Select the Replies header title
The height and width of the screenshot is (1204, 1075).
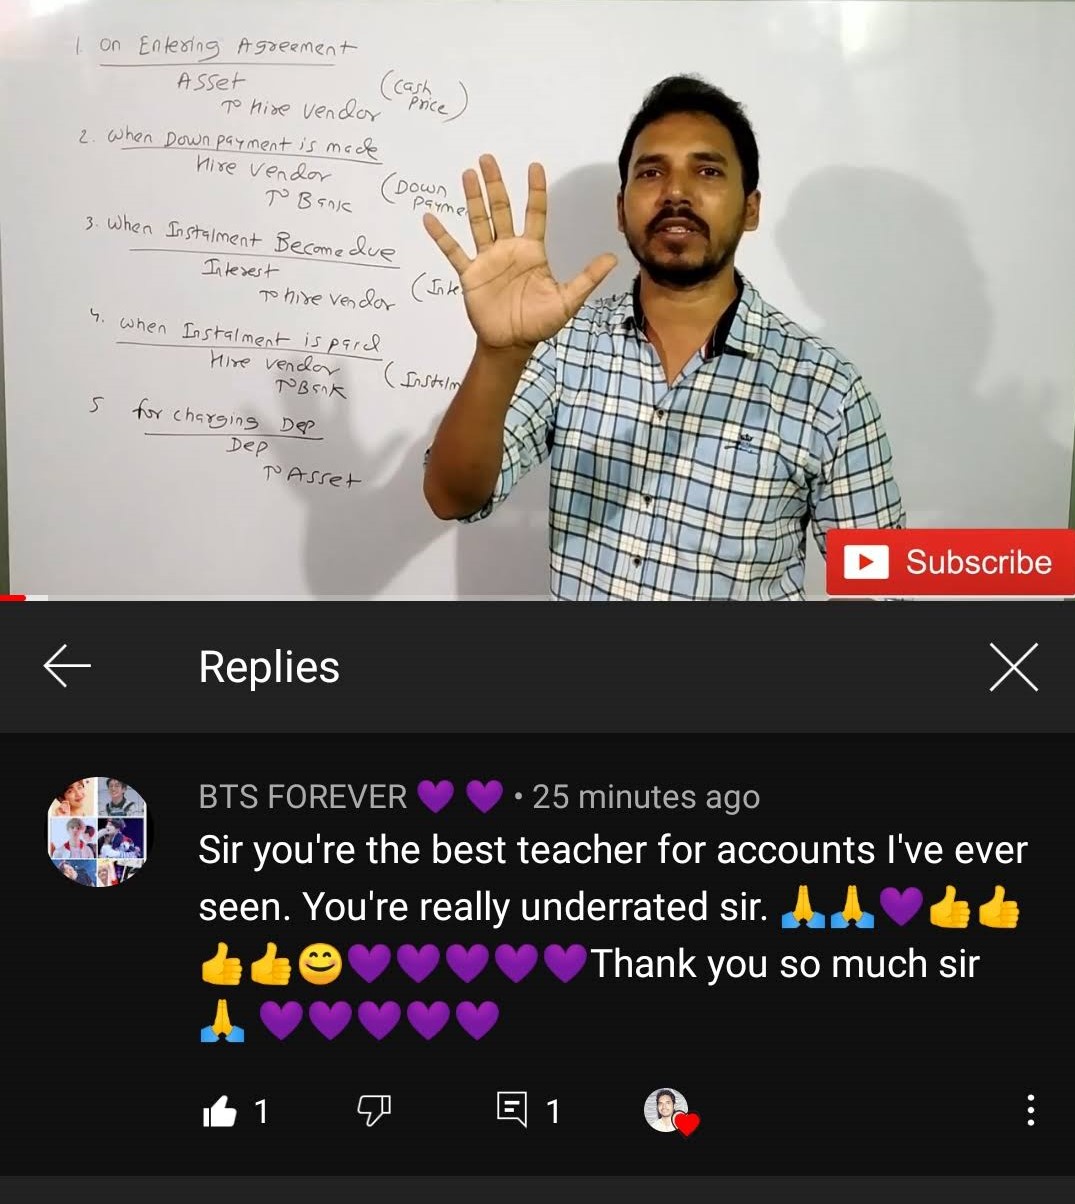pos(269,667)
